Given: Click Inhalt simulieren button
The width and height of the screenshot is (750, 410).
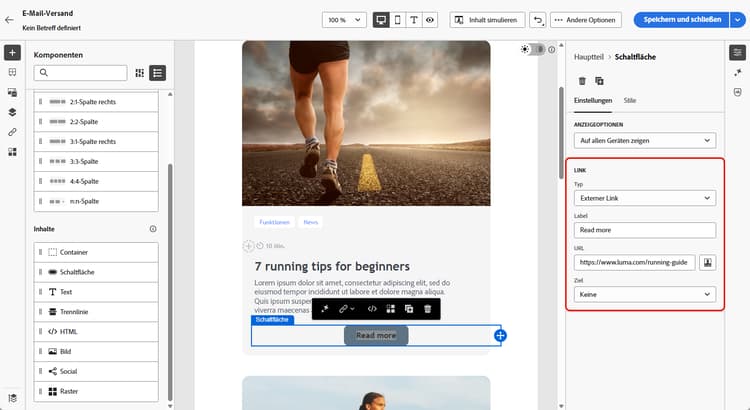Looking at the screenshot, I should tap(487, 20).
